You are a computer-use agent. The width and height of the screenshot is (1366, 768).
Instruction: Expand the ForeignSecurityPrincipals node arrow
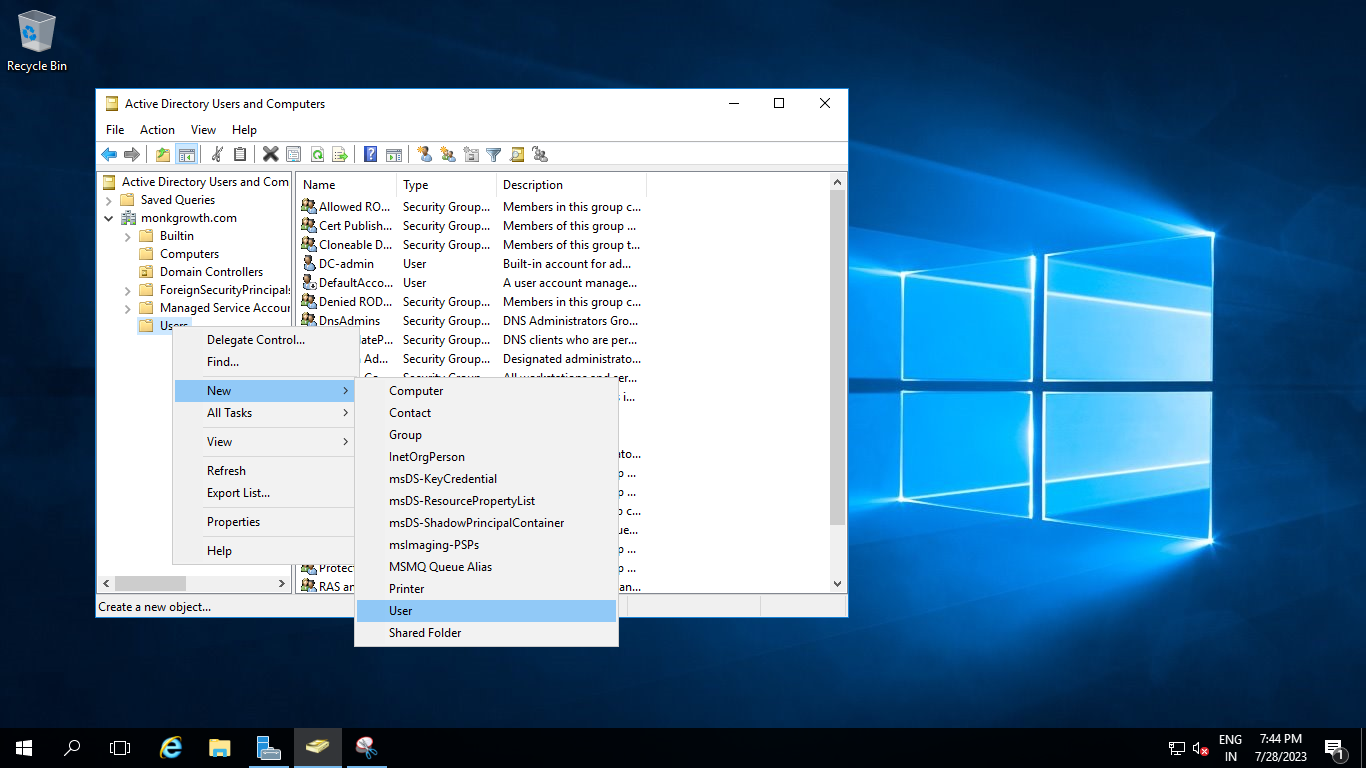pyautogui.click(x=127, y=290)
